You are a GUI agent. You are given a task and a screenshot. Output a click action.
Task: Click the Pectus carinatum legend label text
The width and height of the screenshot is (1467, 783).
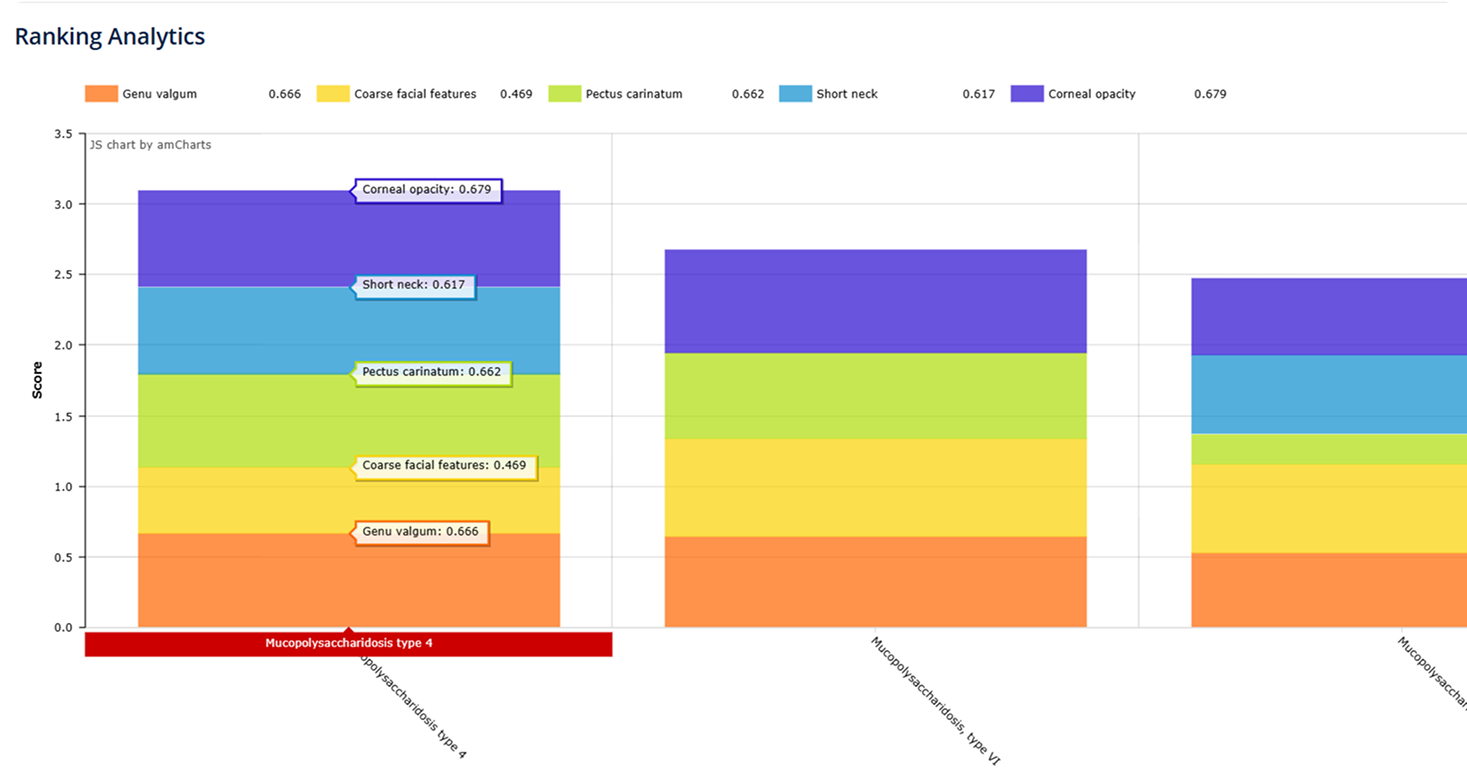634,94
